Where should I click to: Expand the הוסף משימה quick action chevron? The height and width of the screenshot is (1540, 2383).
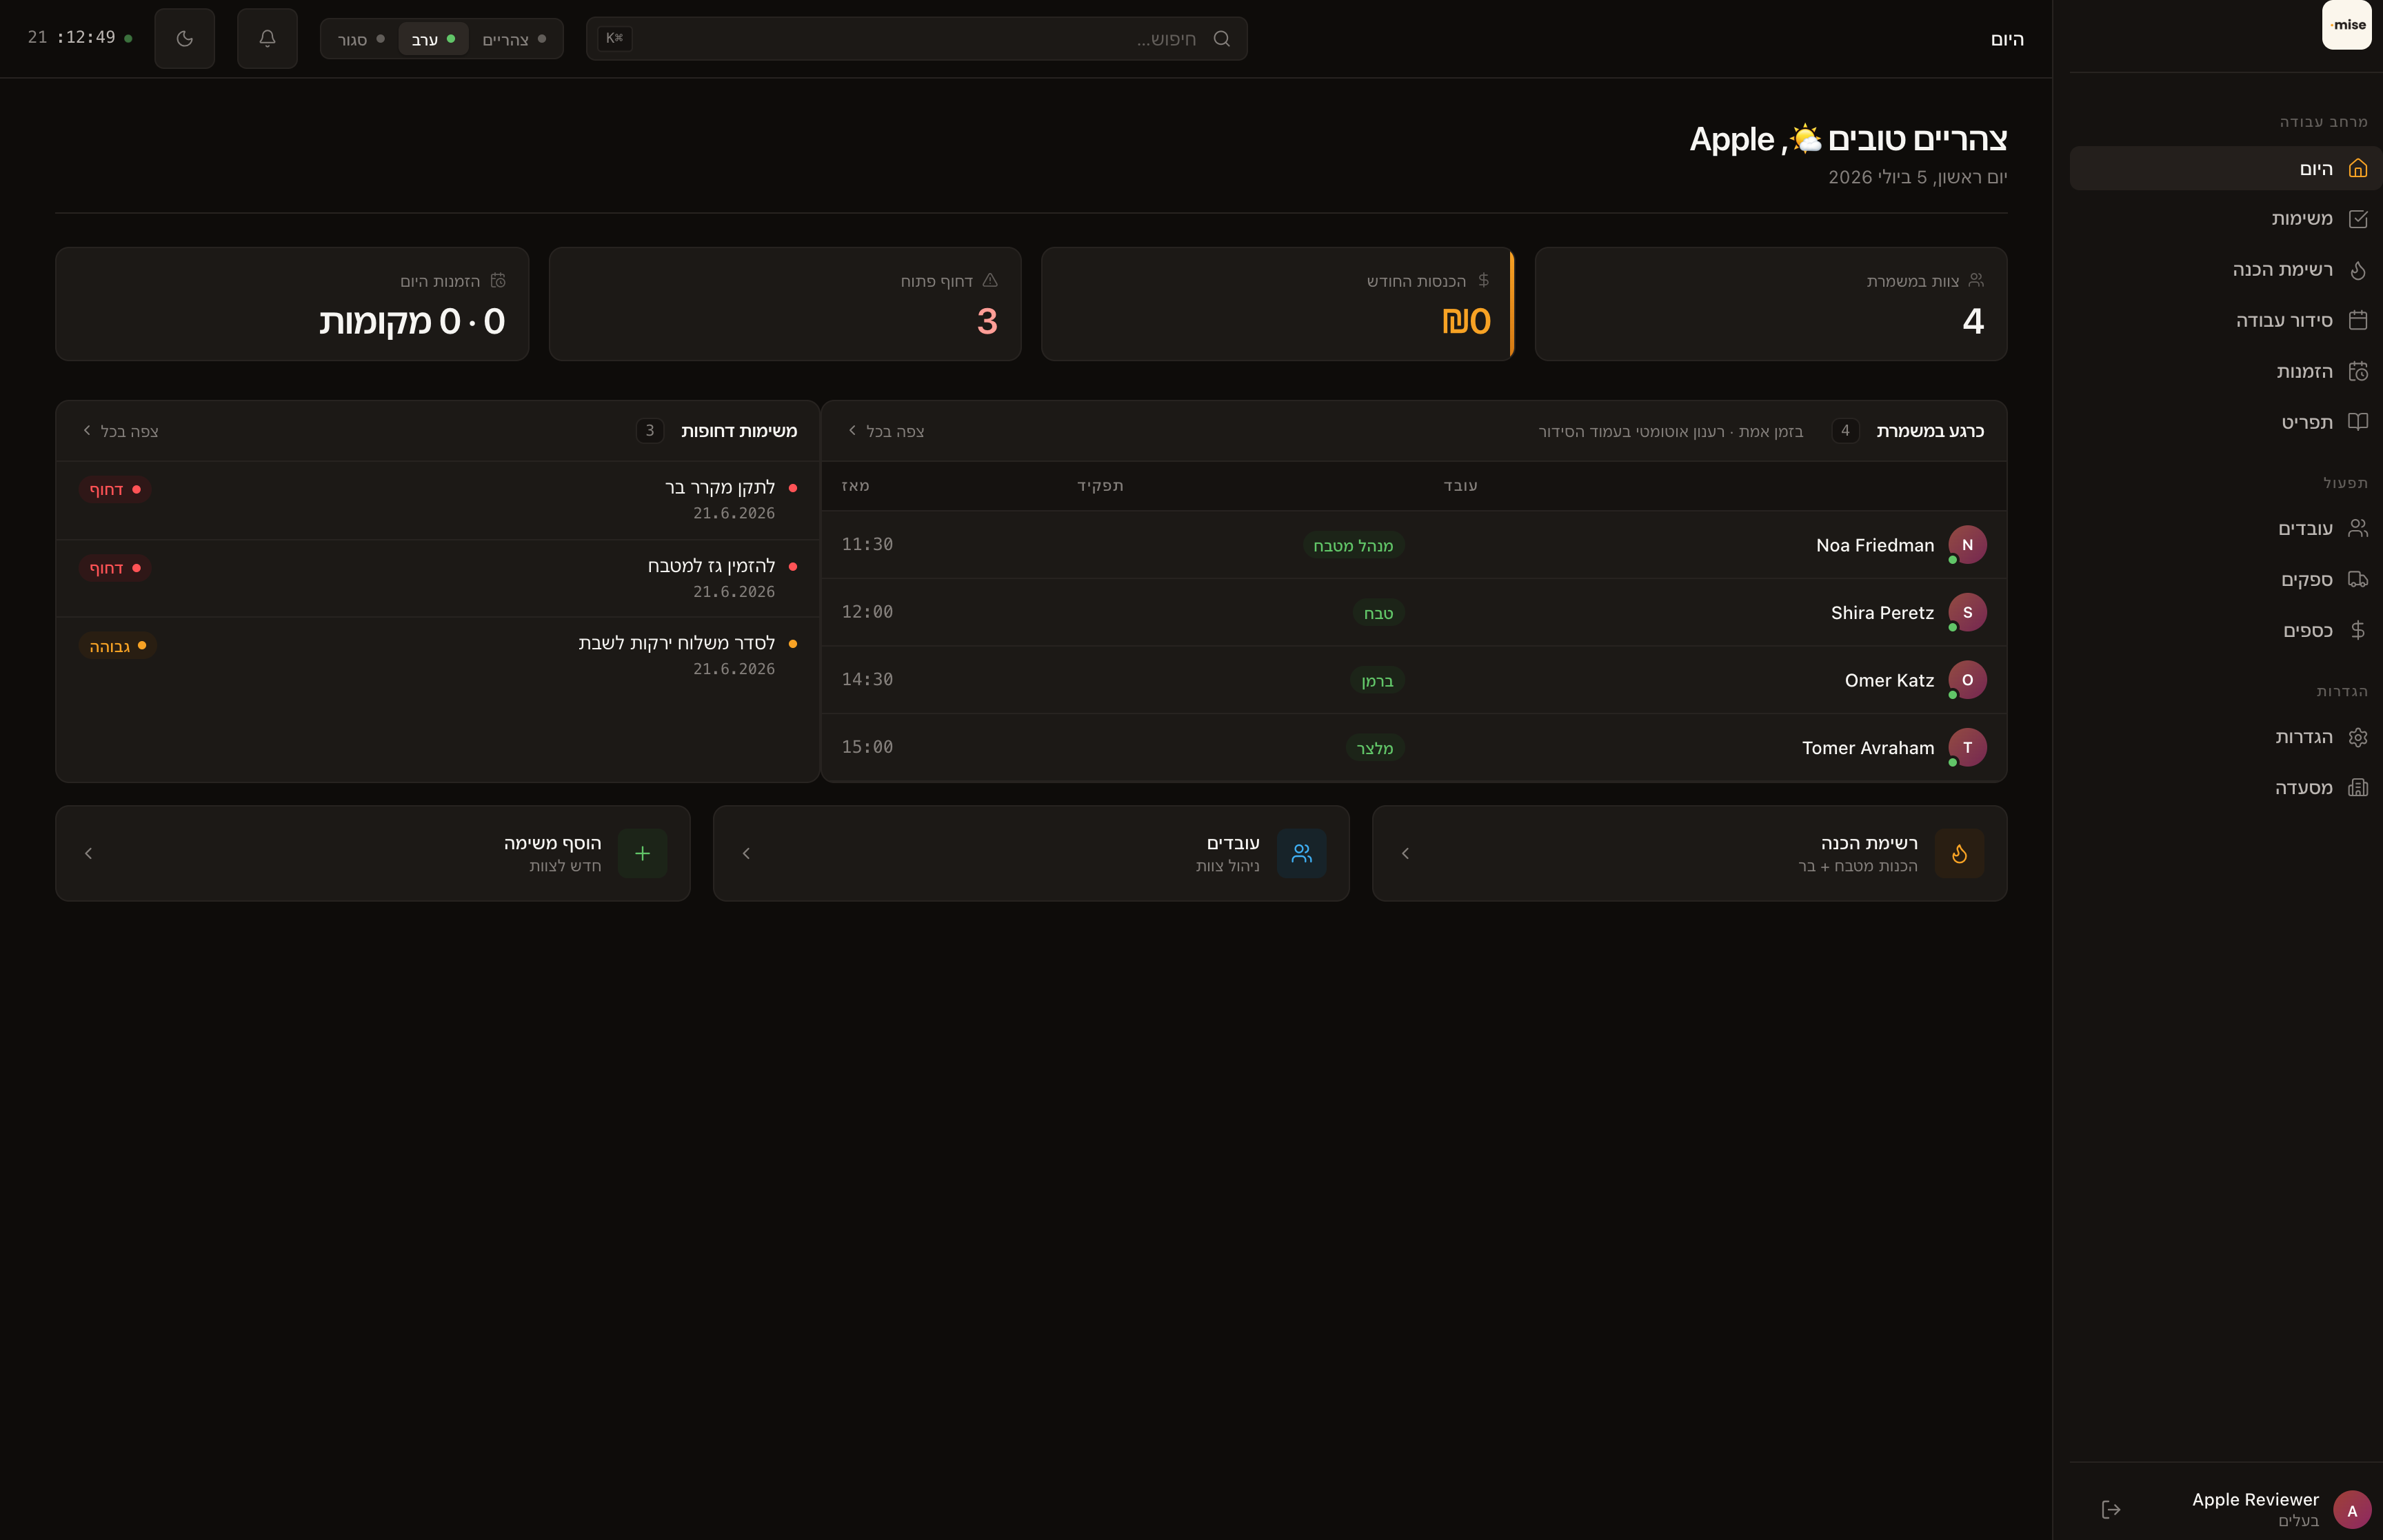88,853
